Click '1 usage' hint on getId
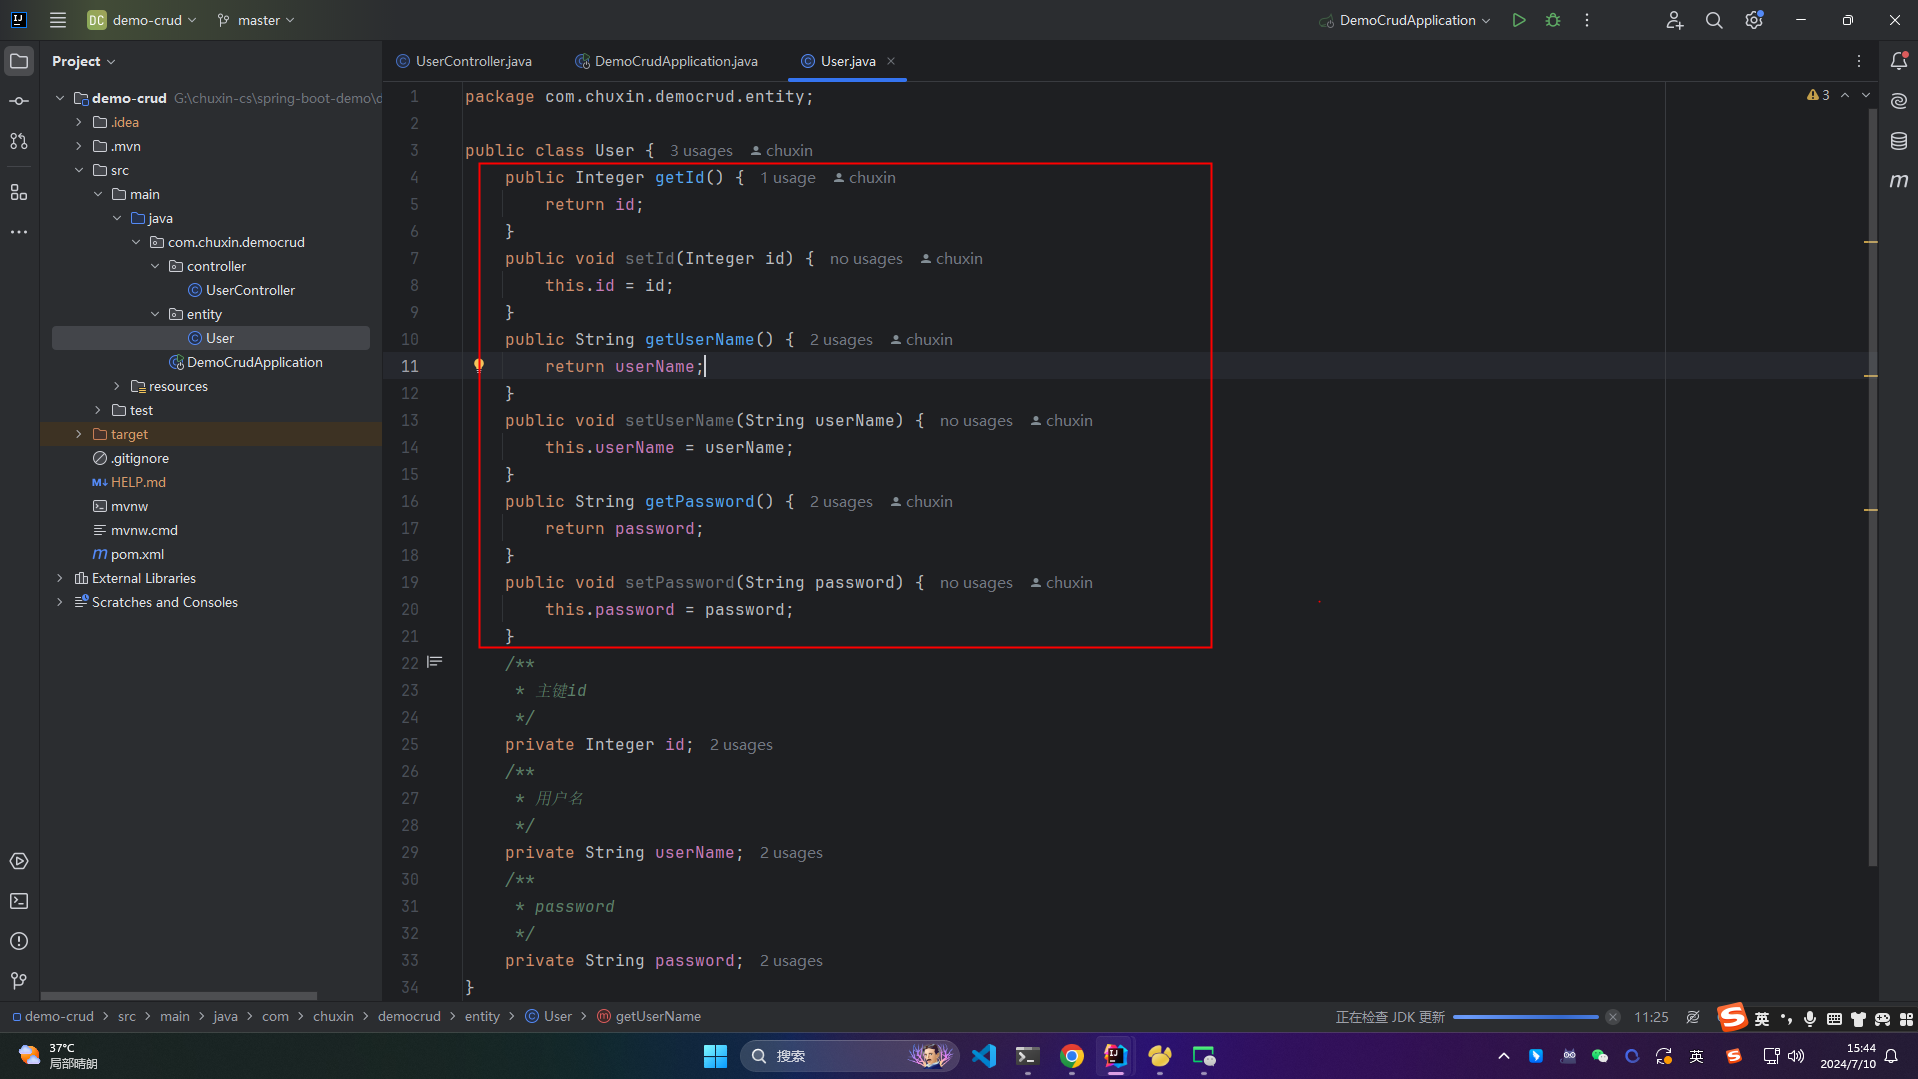The image size is (1918, 1079). 788,178
